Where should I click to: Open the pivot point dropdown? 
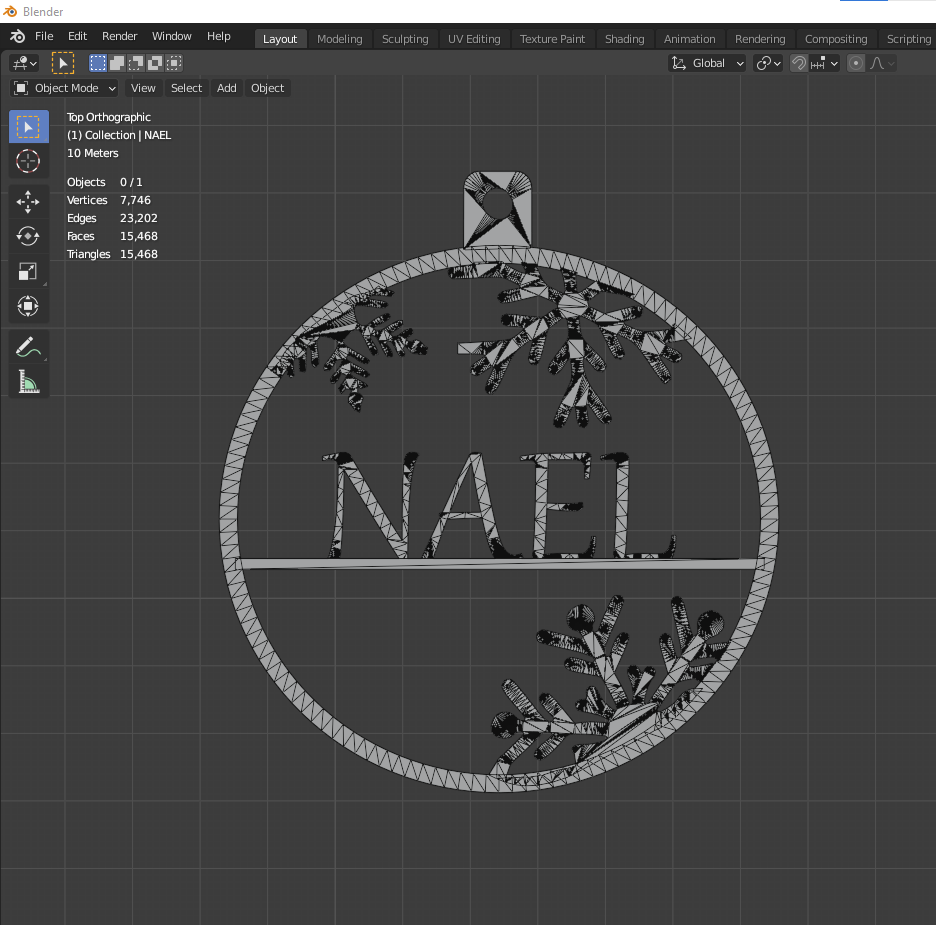(768, 63)
